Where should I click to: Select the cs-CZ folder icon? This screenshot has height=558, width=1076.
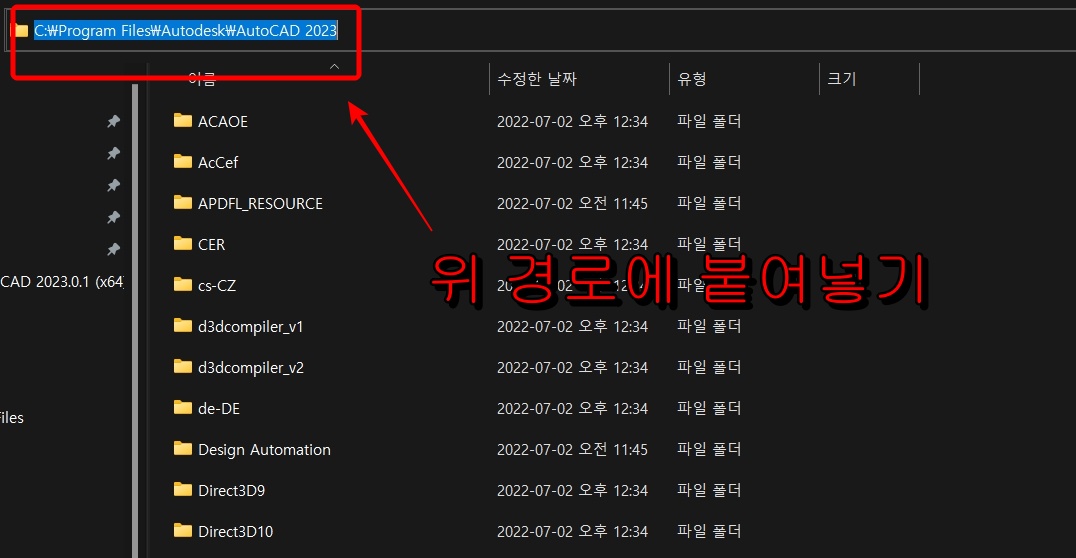183,285
